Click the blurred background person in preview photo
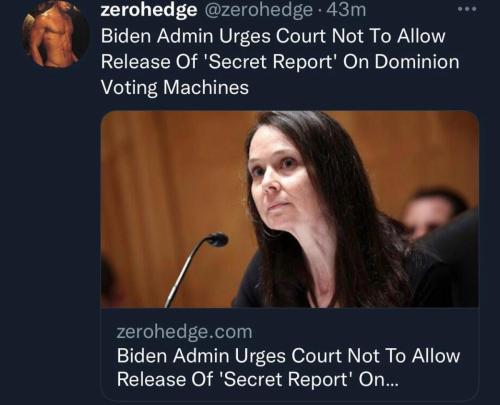500x405 pixels. [433, 212]
